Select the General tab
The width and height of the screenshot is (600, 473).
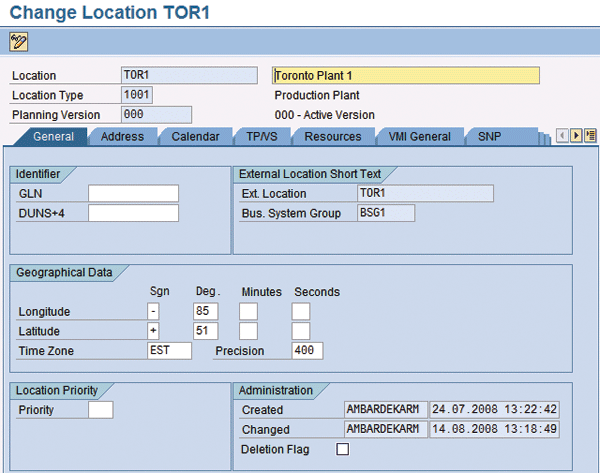coord(54,136)
